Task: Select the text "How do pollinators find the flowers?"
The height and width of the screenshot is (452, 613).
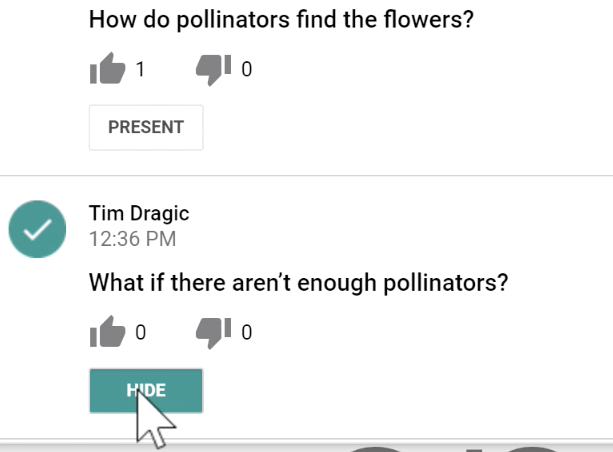Action: pos(281,19)
